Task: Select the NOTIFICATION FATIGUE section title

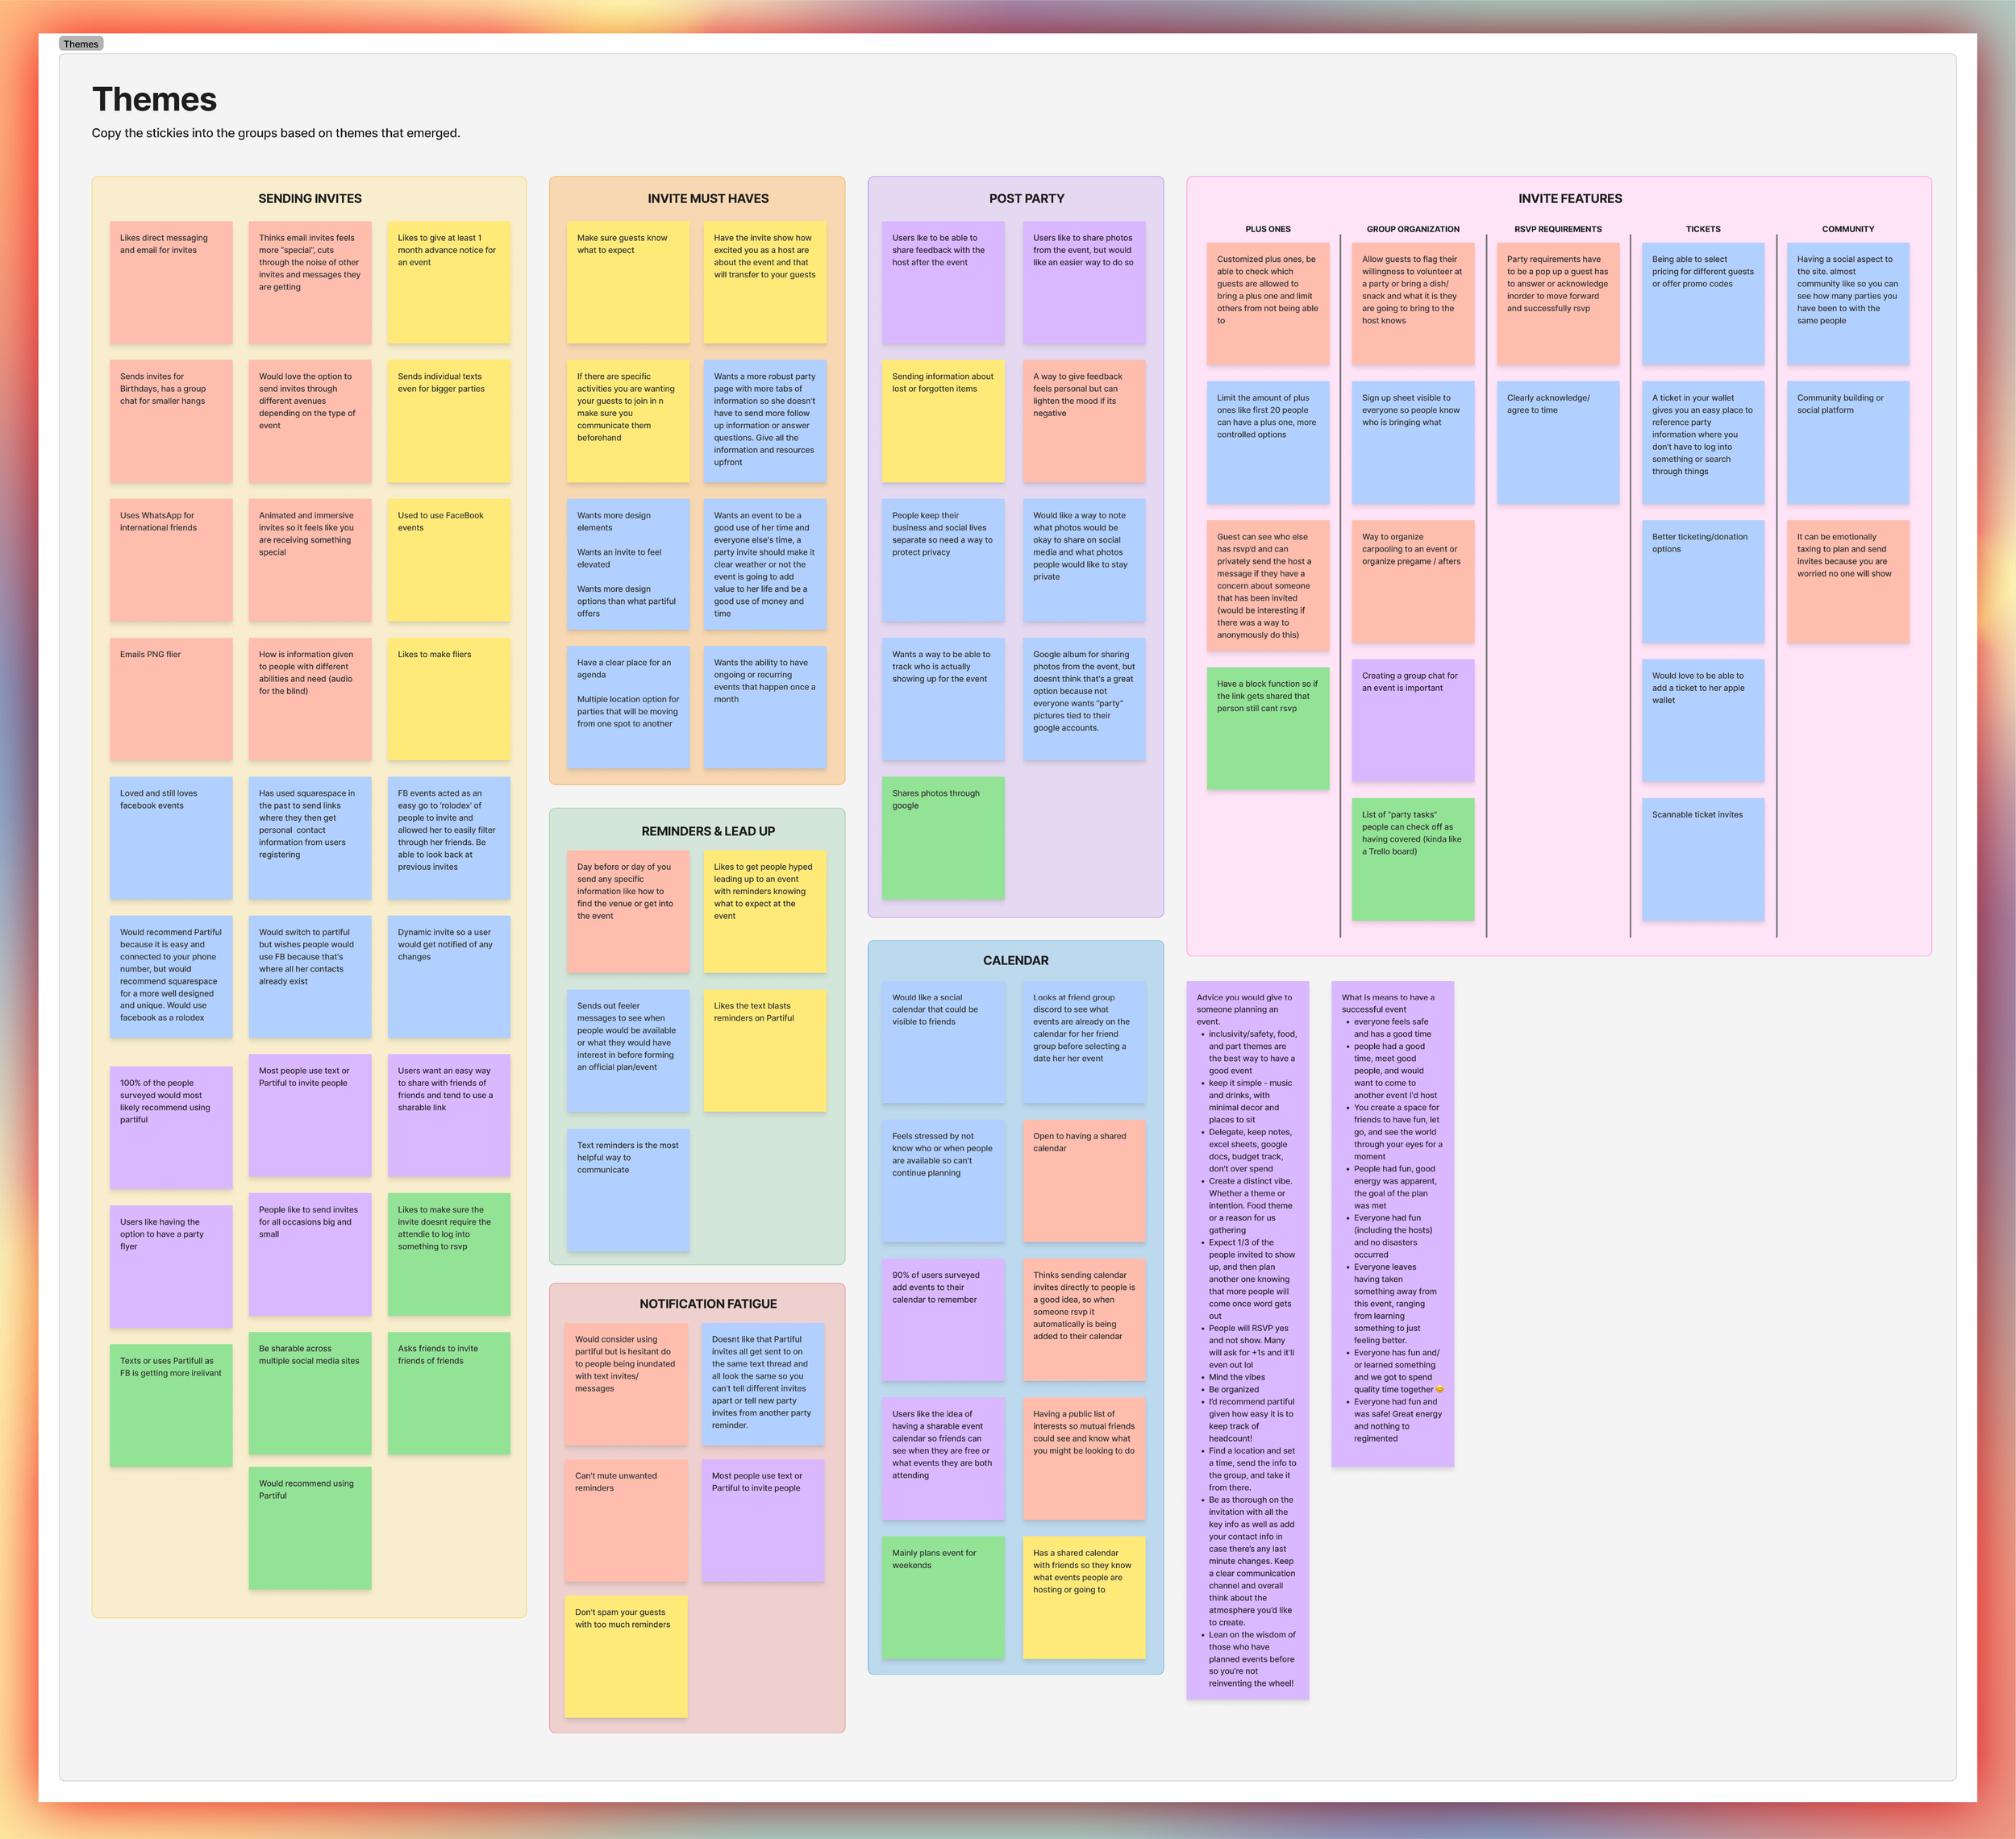Action: (707, 1304)
